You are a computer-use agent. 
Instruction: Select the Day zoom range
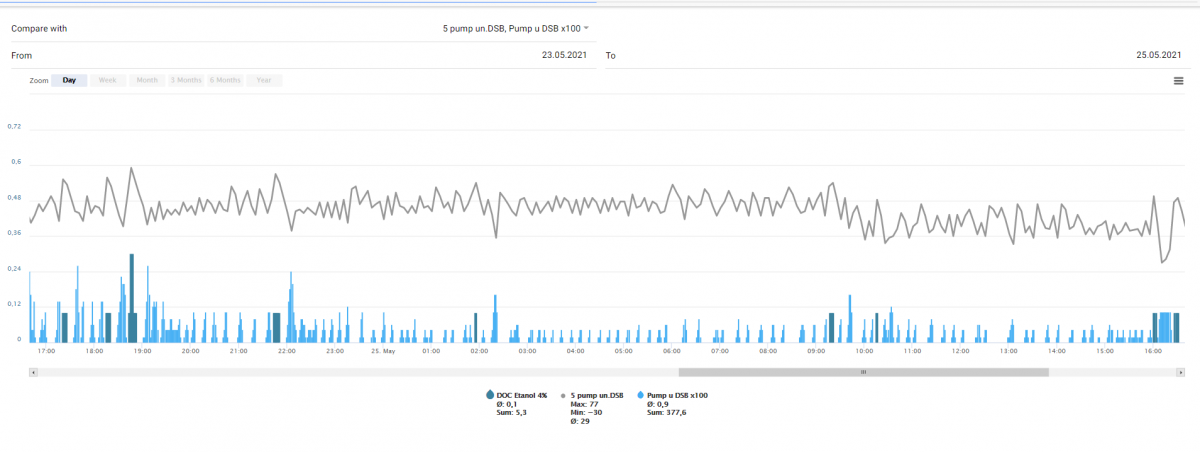tap(69, 80)
